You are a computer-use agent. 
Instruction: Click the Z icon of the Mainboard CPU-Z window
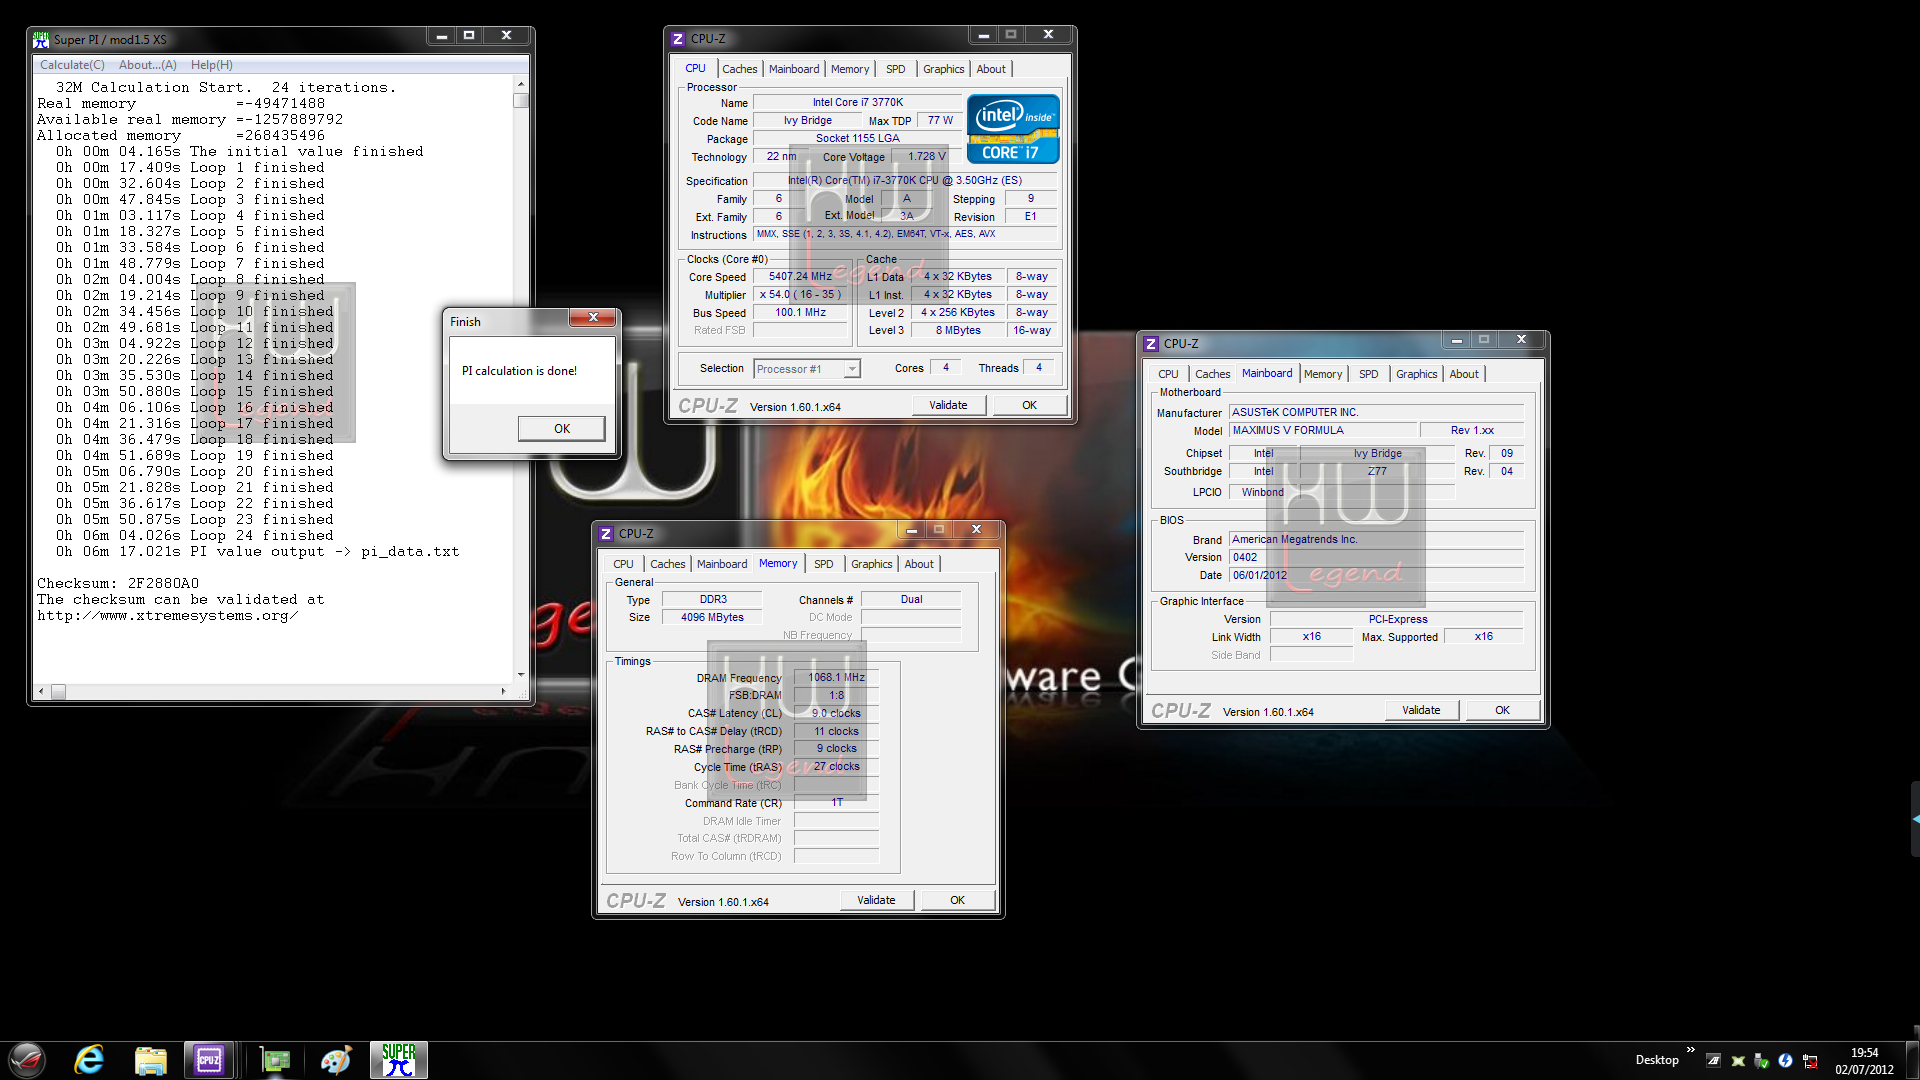1151,344
